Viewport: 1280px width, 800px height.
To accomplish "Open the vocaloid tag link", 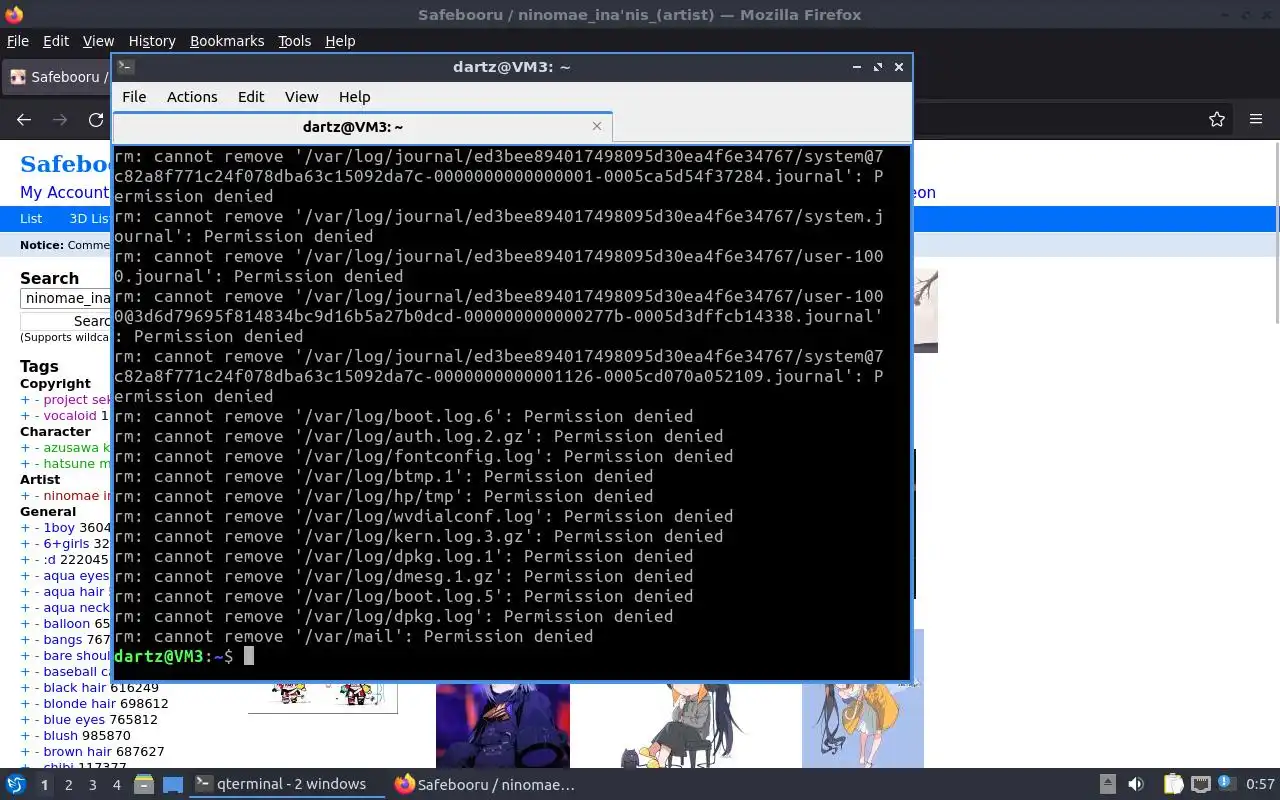I will pos(70,415).
